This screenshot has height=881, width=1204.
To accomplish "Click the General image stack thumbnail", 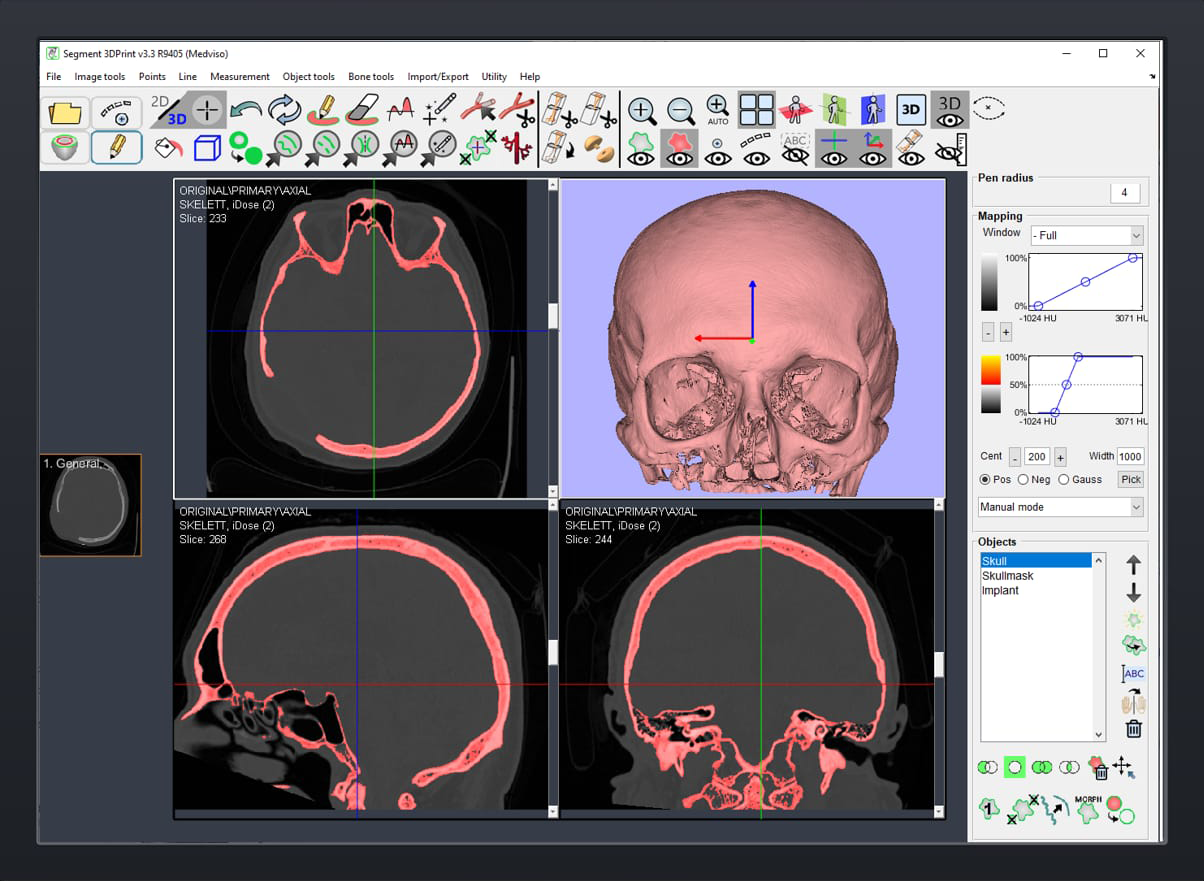I will point(90,505).
